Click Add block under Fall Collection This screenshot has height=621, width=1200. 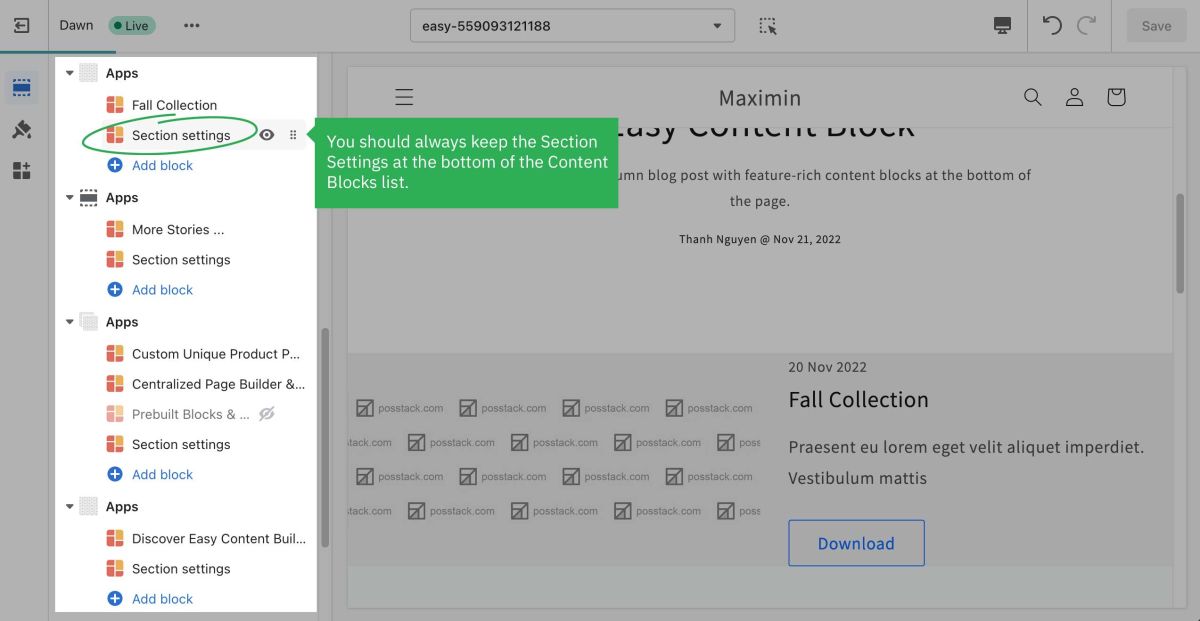point(162,165)
